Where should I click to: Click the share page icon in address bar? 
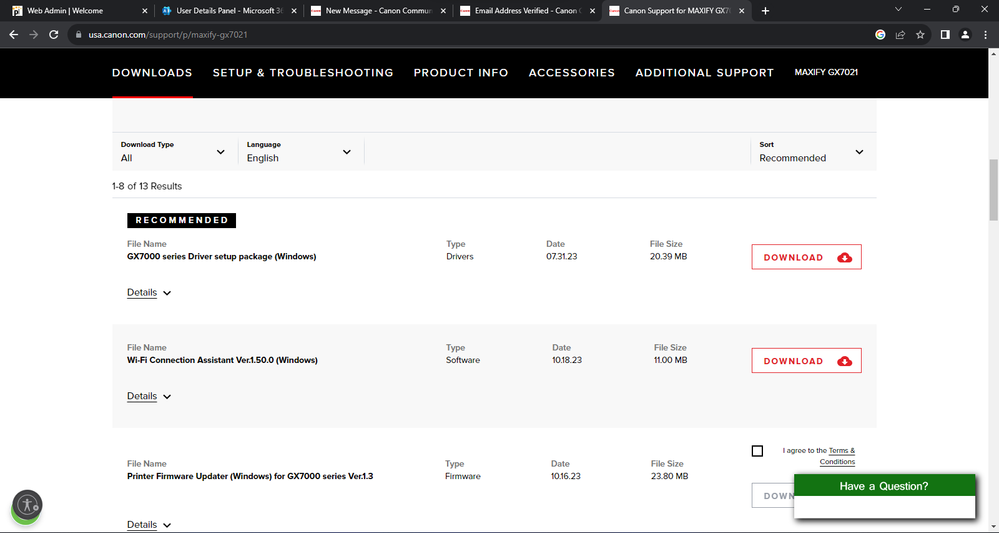pyautogui.click(x=900, y=34)
